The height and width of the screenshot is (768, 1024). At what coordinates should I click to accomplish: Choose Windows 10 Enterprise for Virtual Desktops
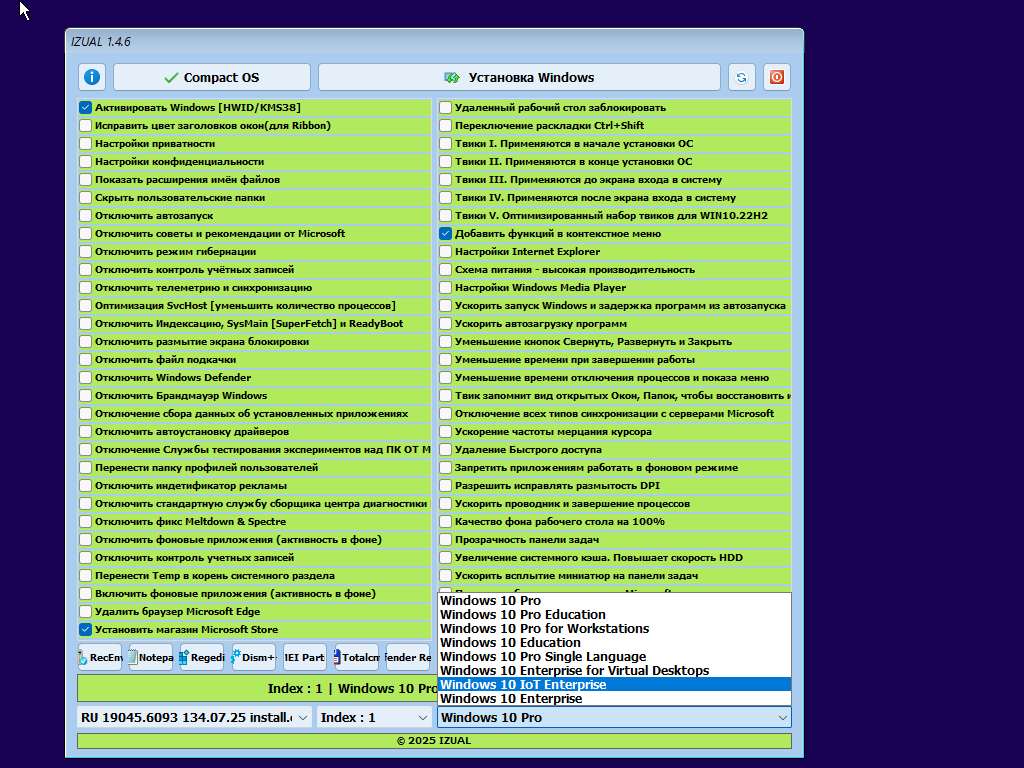tap(614, 671)
